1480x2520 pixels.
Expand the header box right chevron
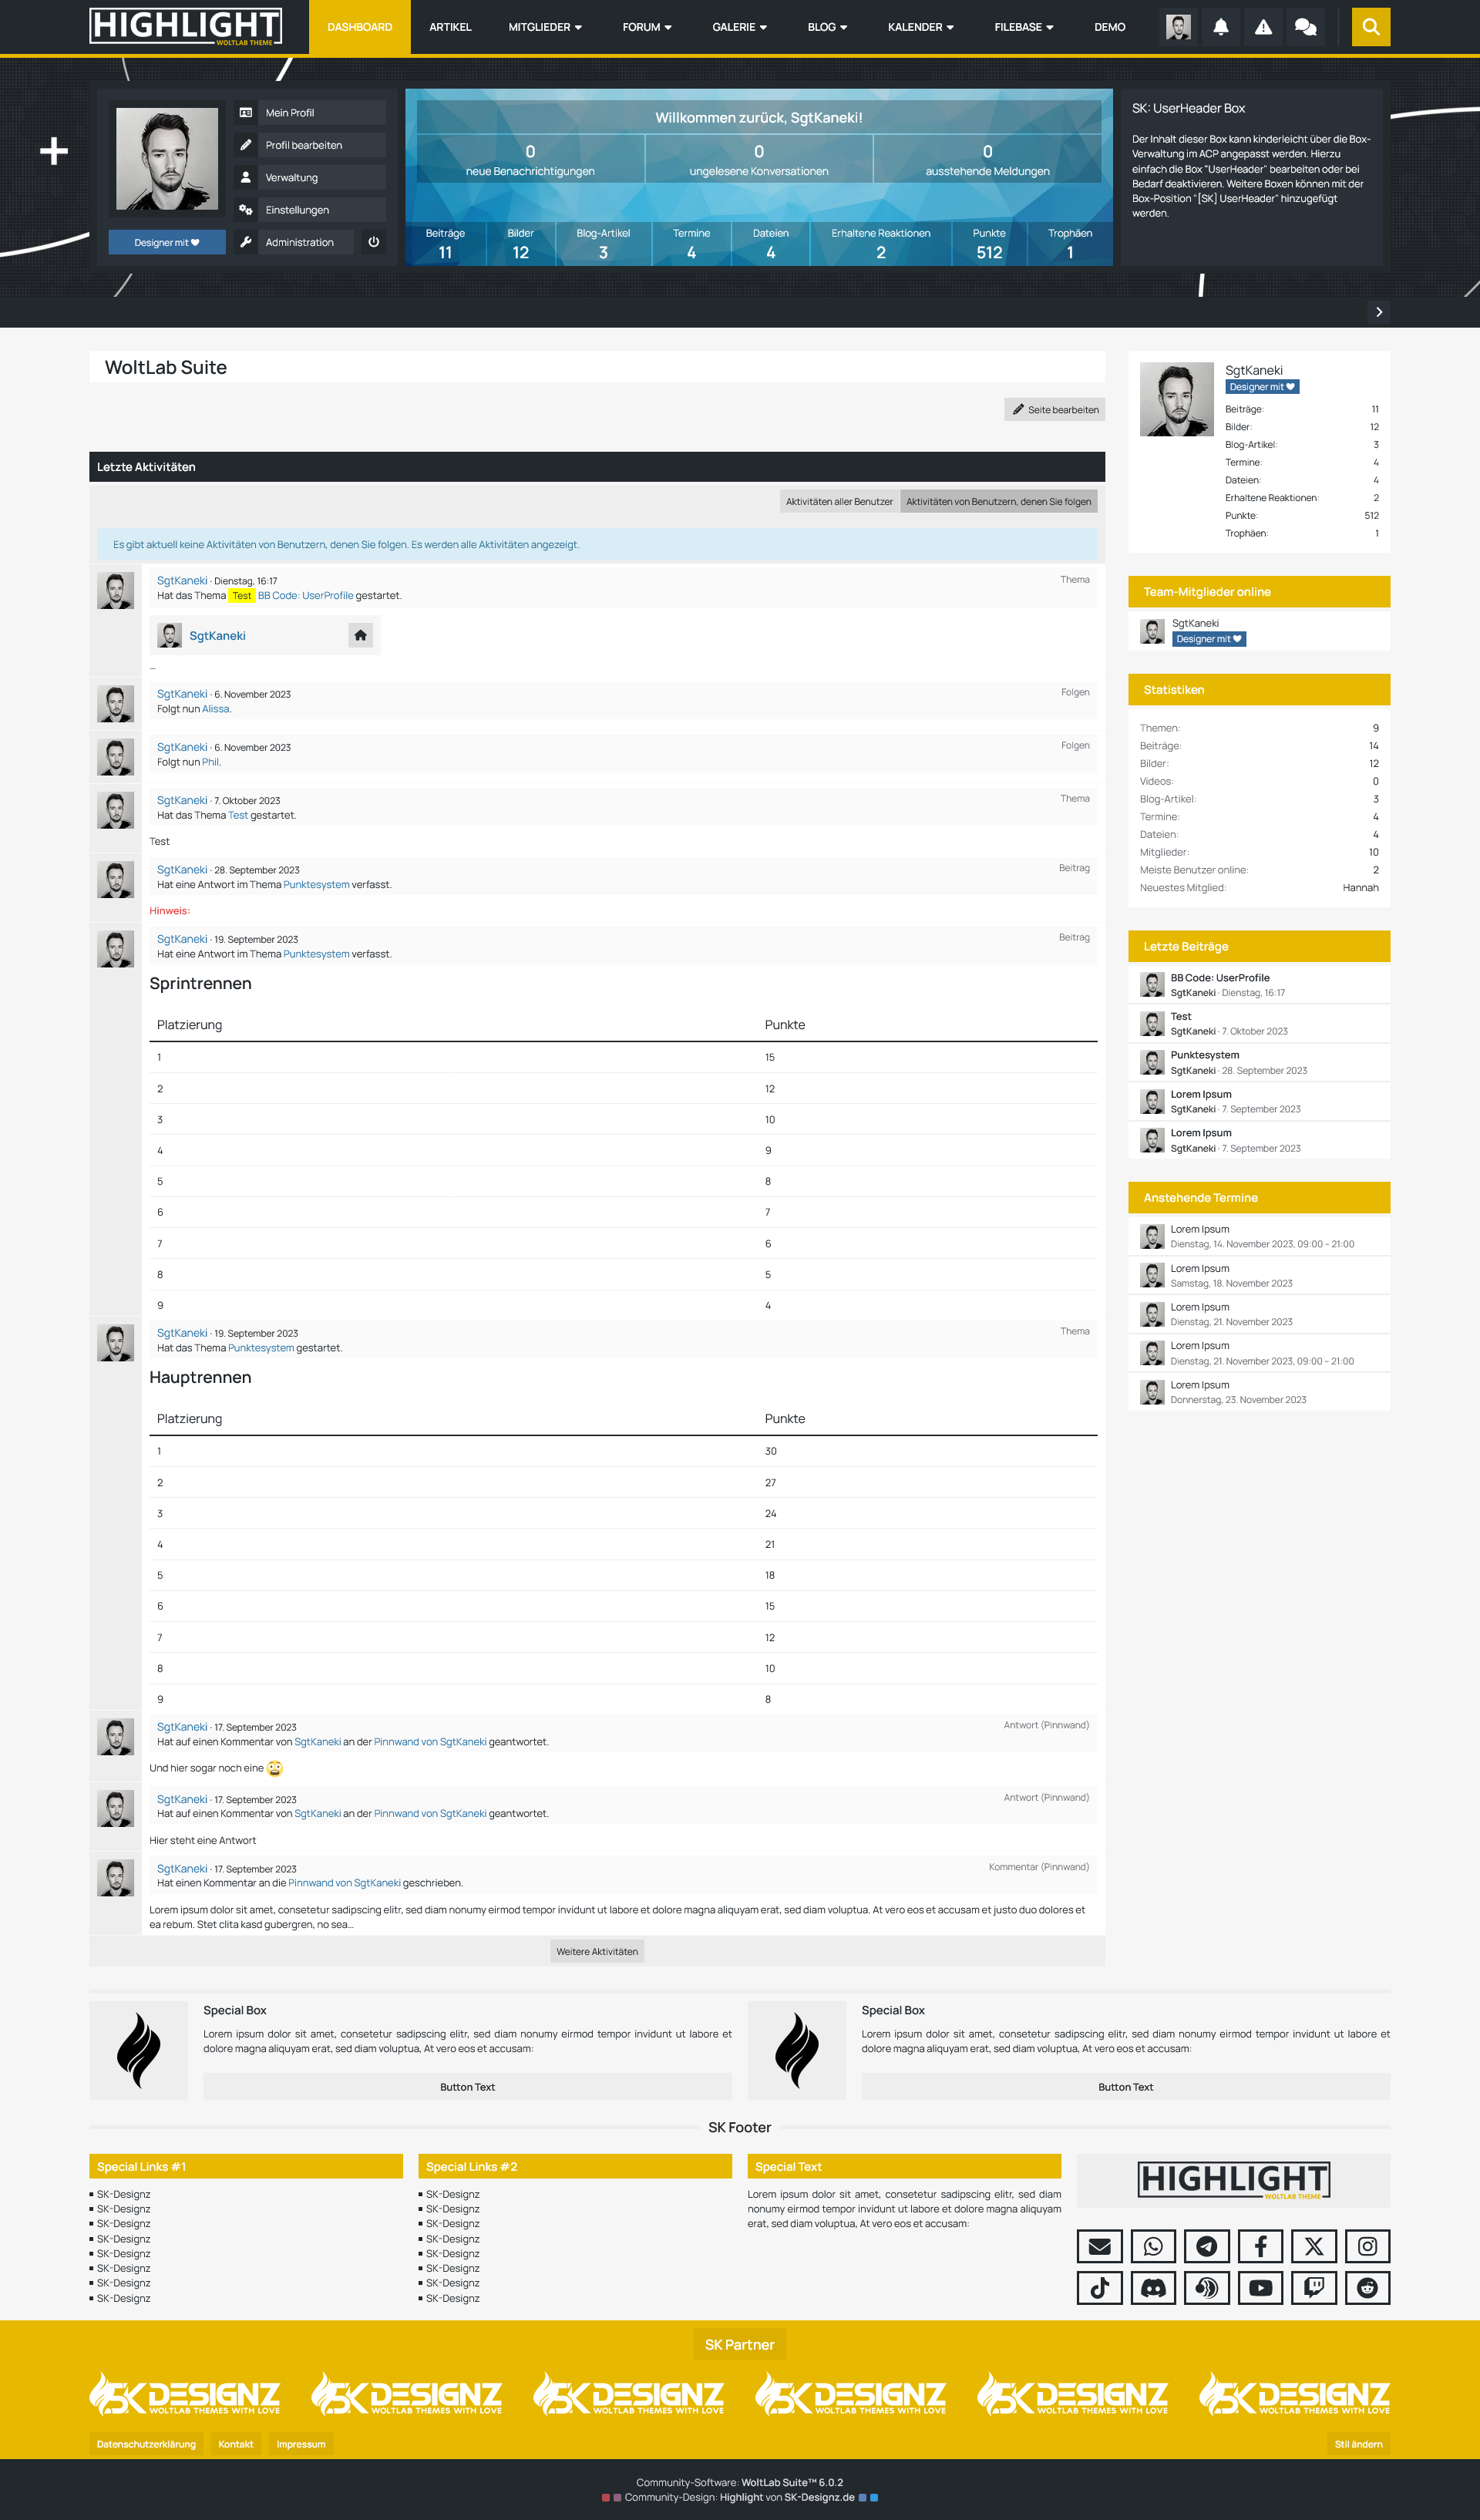[x=1379, y=312]
